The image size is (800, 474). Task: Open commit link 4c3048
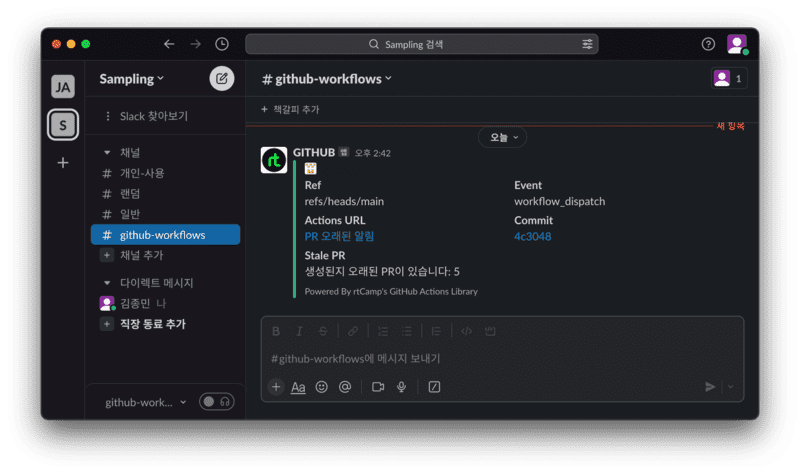532,236
